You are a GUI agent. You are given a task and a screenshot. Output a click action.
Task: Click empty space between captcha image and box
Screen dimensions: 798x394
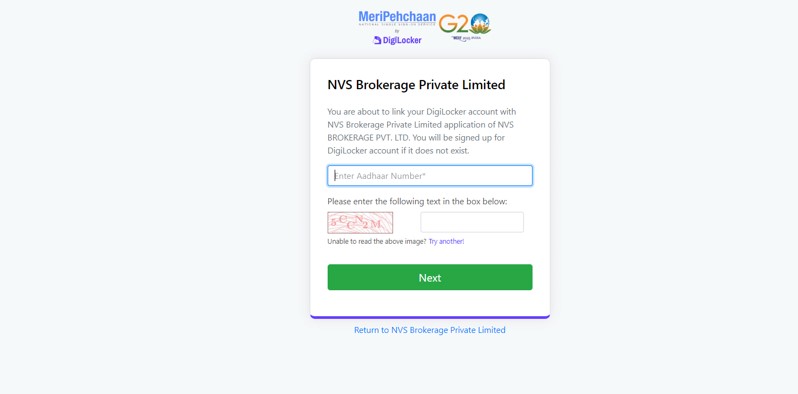[x=407, y=222]
